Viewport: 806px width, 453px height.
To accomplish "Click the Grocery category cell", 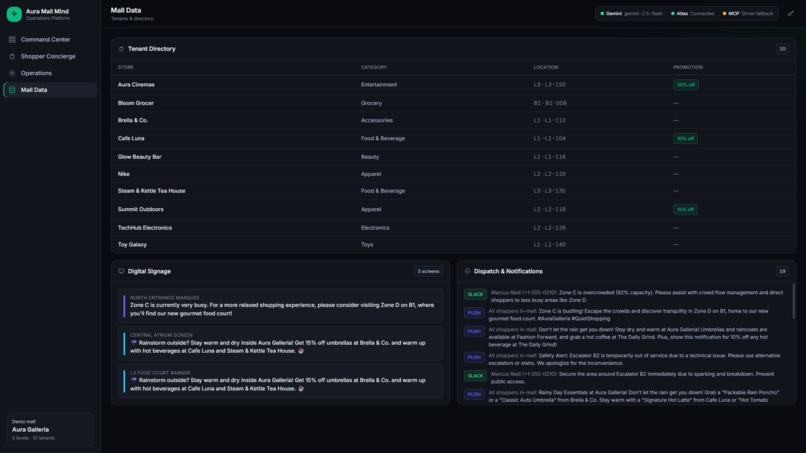I will click(x=371, y=103).
